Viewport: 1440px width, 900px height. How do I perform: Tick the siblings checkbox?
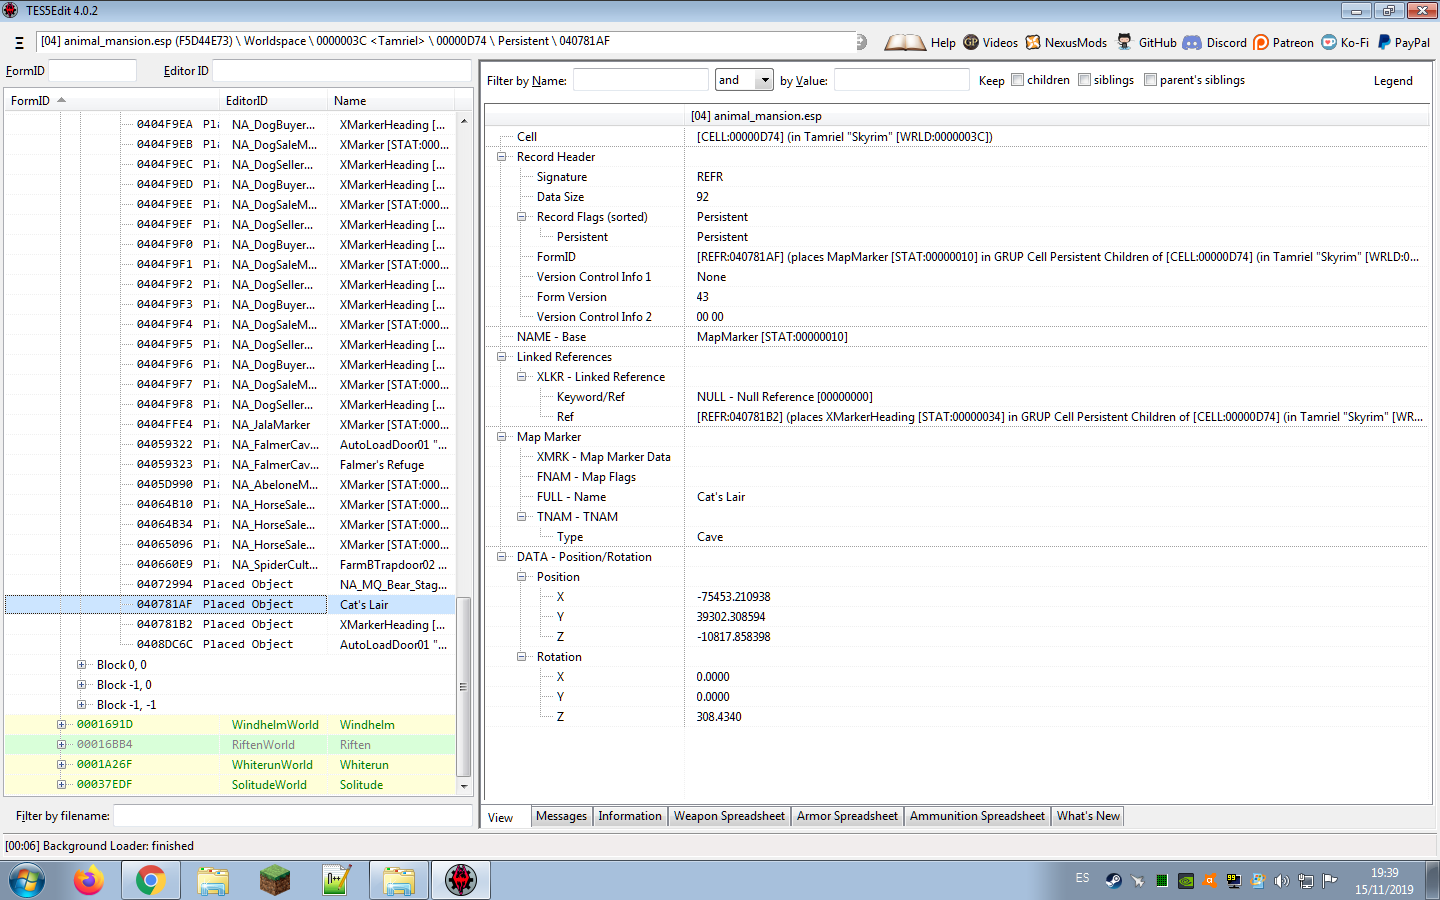[1084, 80]
